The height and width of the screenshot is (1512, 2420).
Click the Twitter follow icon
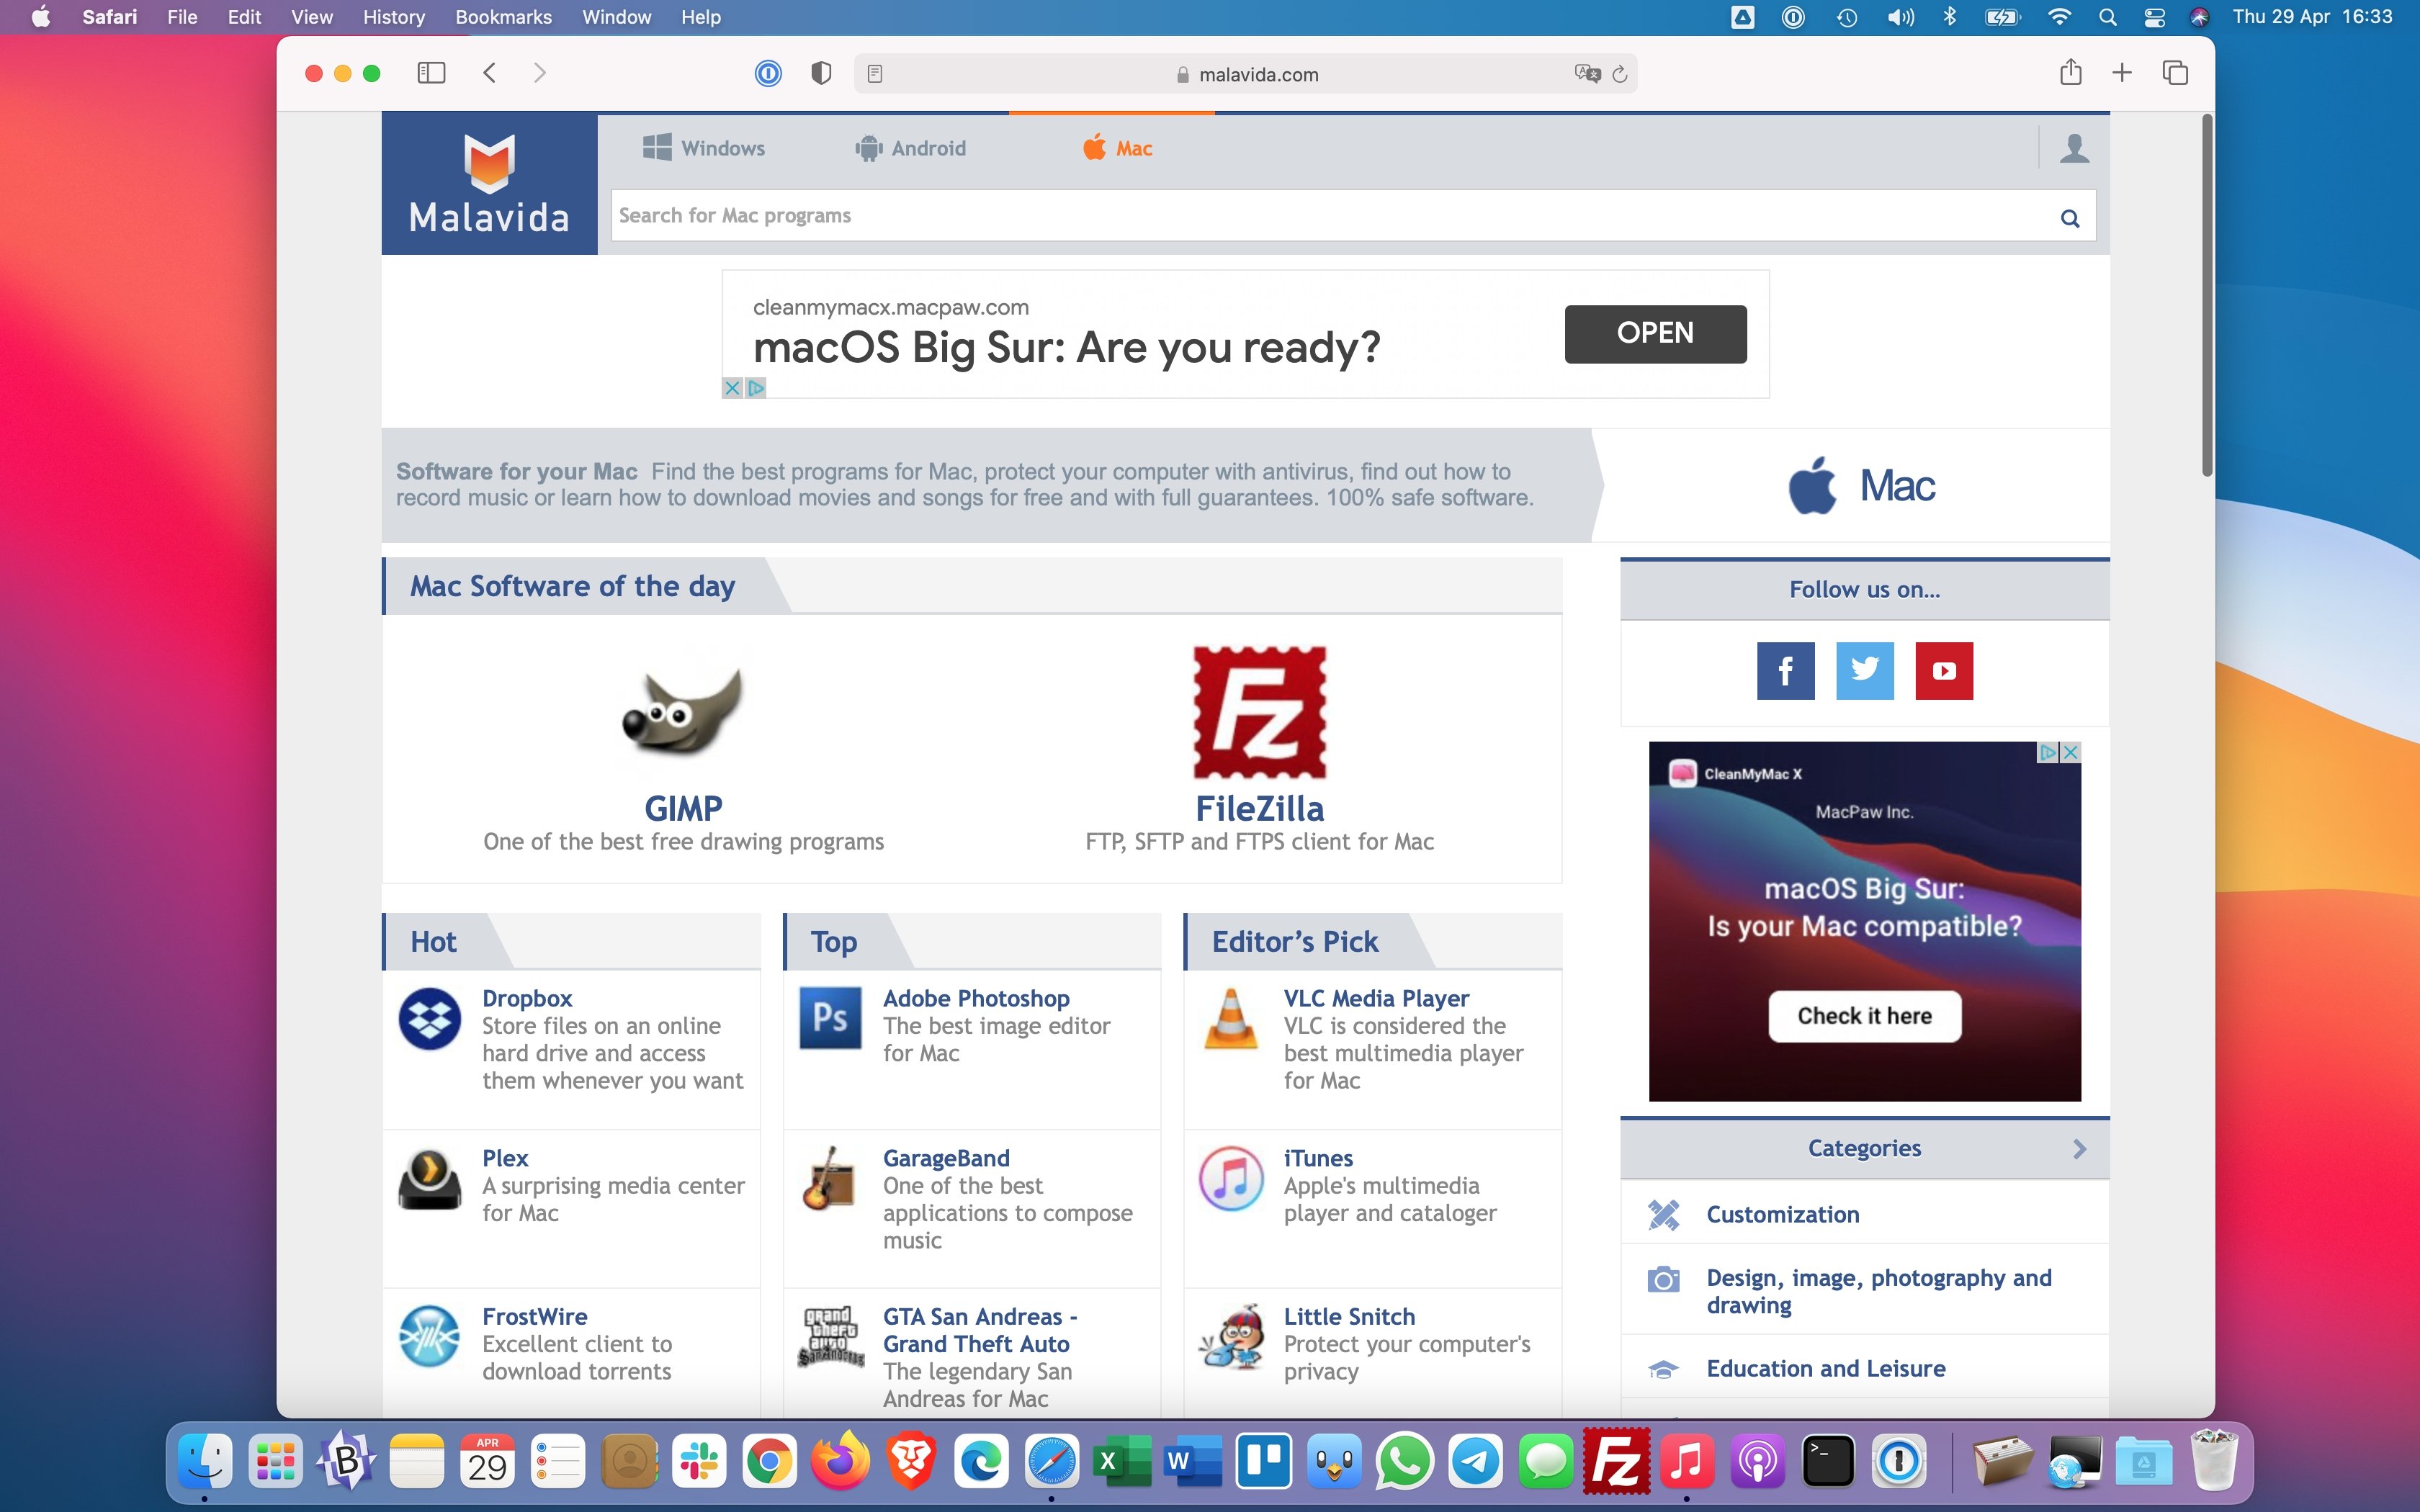coord(1864,669)
